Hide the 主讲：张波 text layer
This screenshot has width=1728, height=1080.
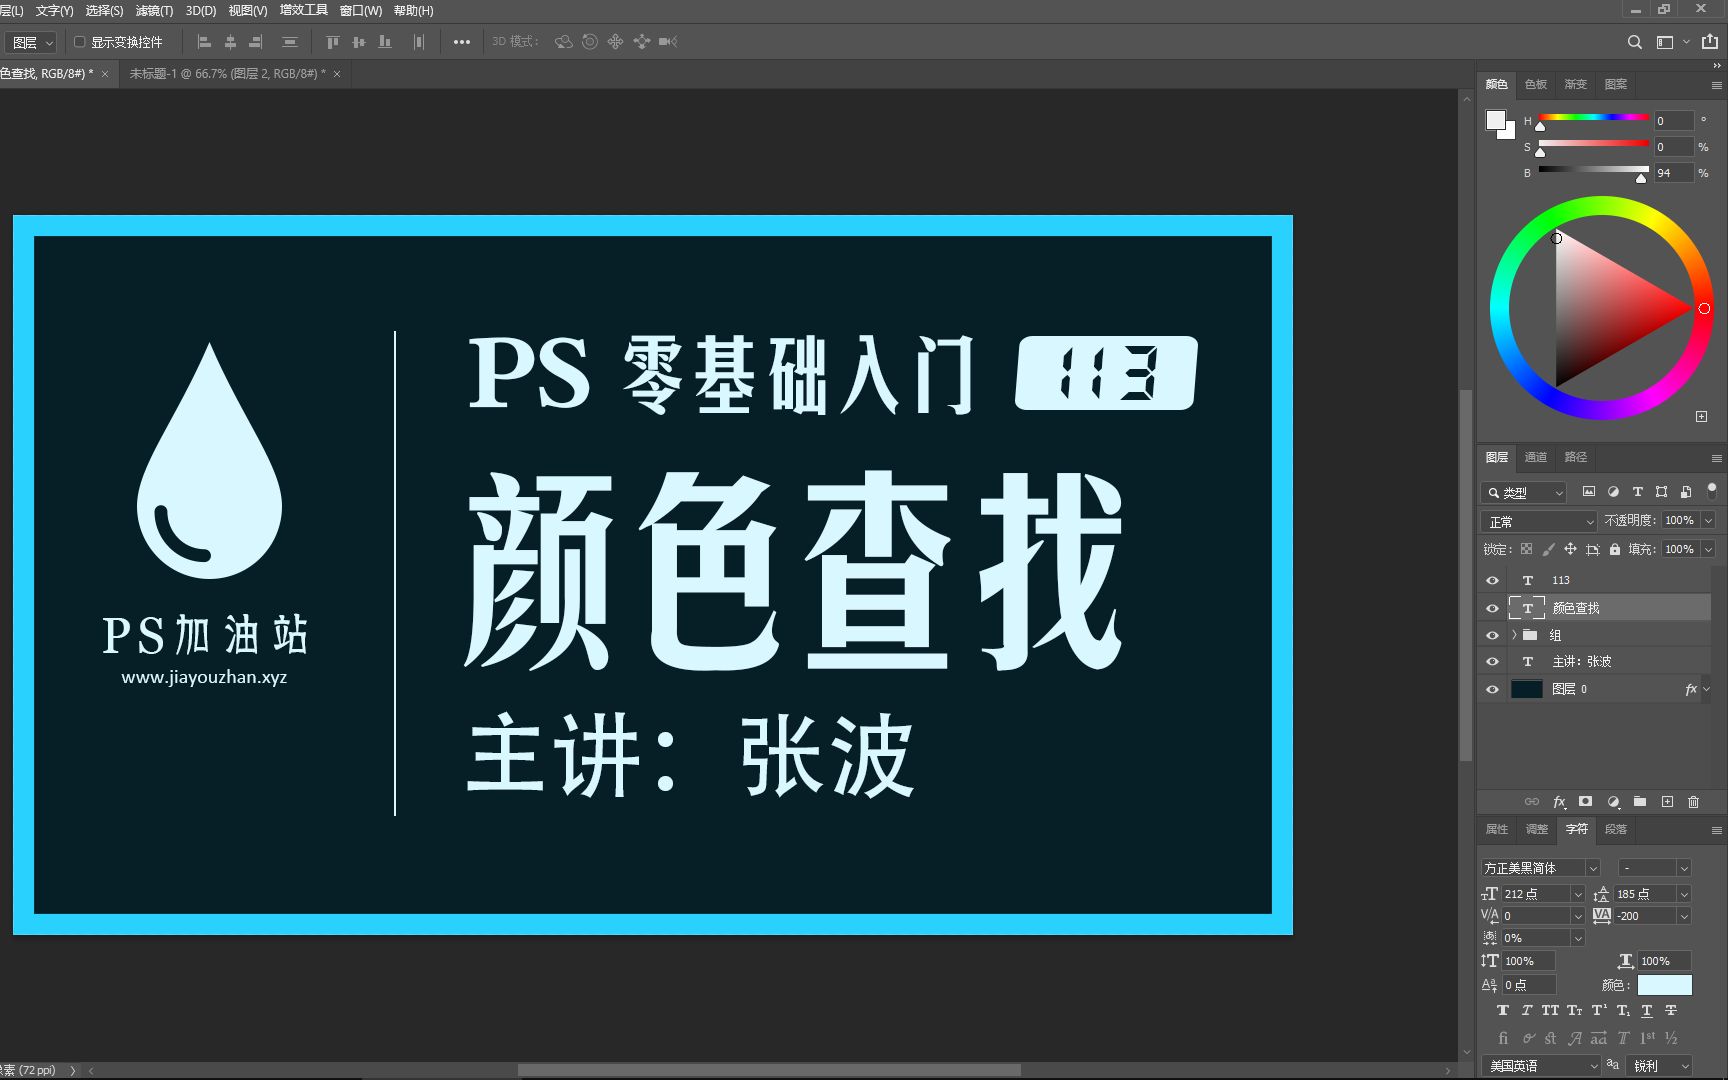pos(1492,661)
